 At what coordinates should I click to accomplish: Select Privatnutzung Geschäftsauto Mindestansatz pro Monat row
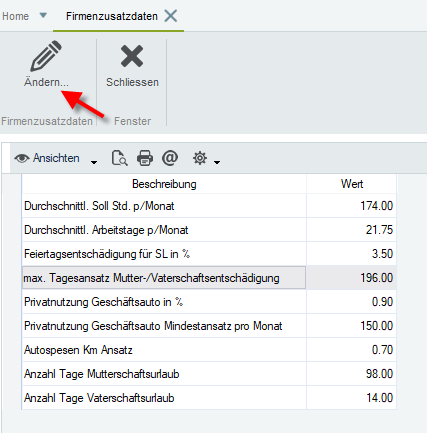[x=209, y=326]
